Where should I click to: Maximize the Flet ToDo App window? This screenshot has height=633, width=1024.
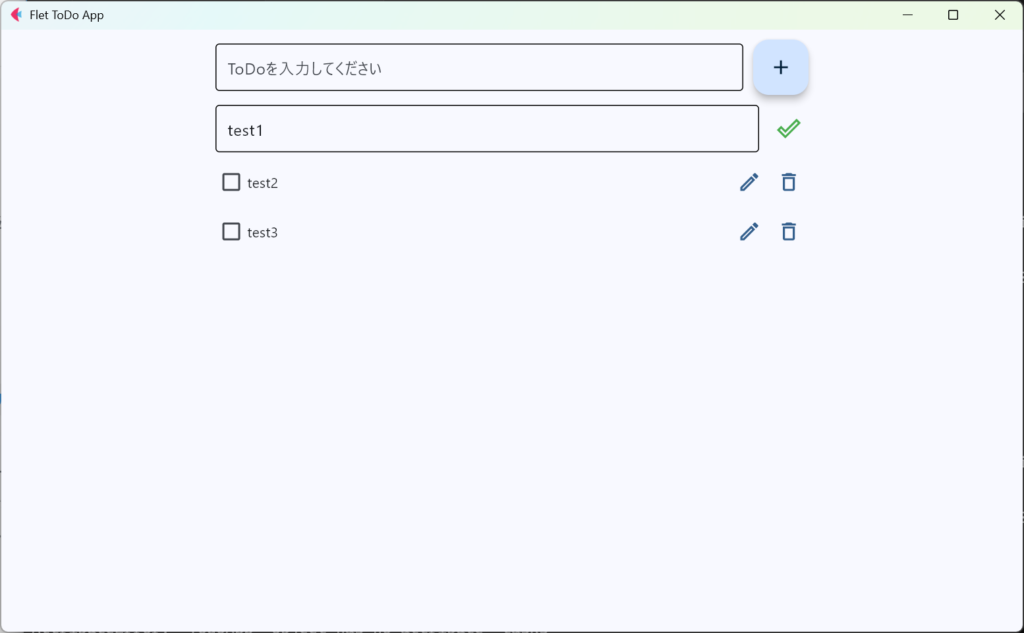pos(953,14)
